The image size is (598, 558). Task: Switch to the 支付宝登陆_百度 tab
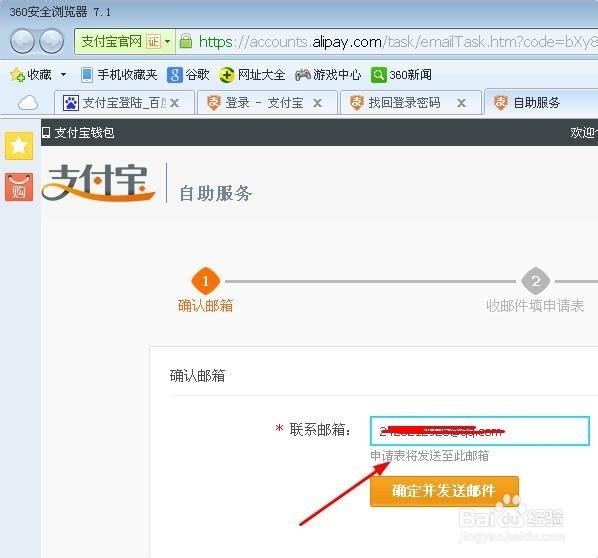124,103
